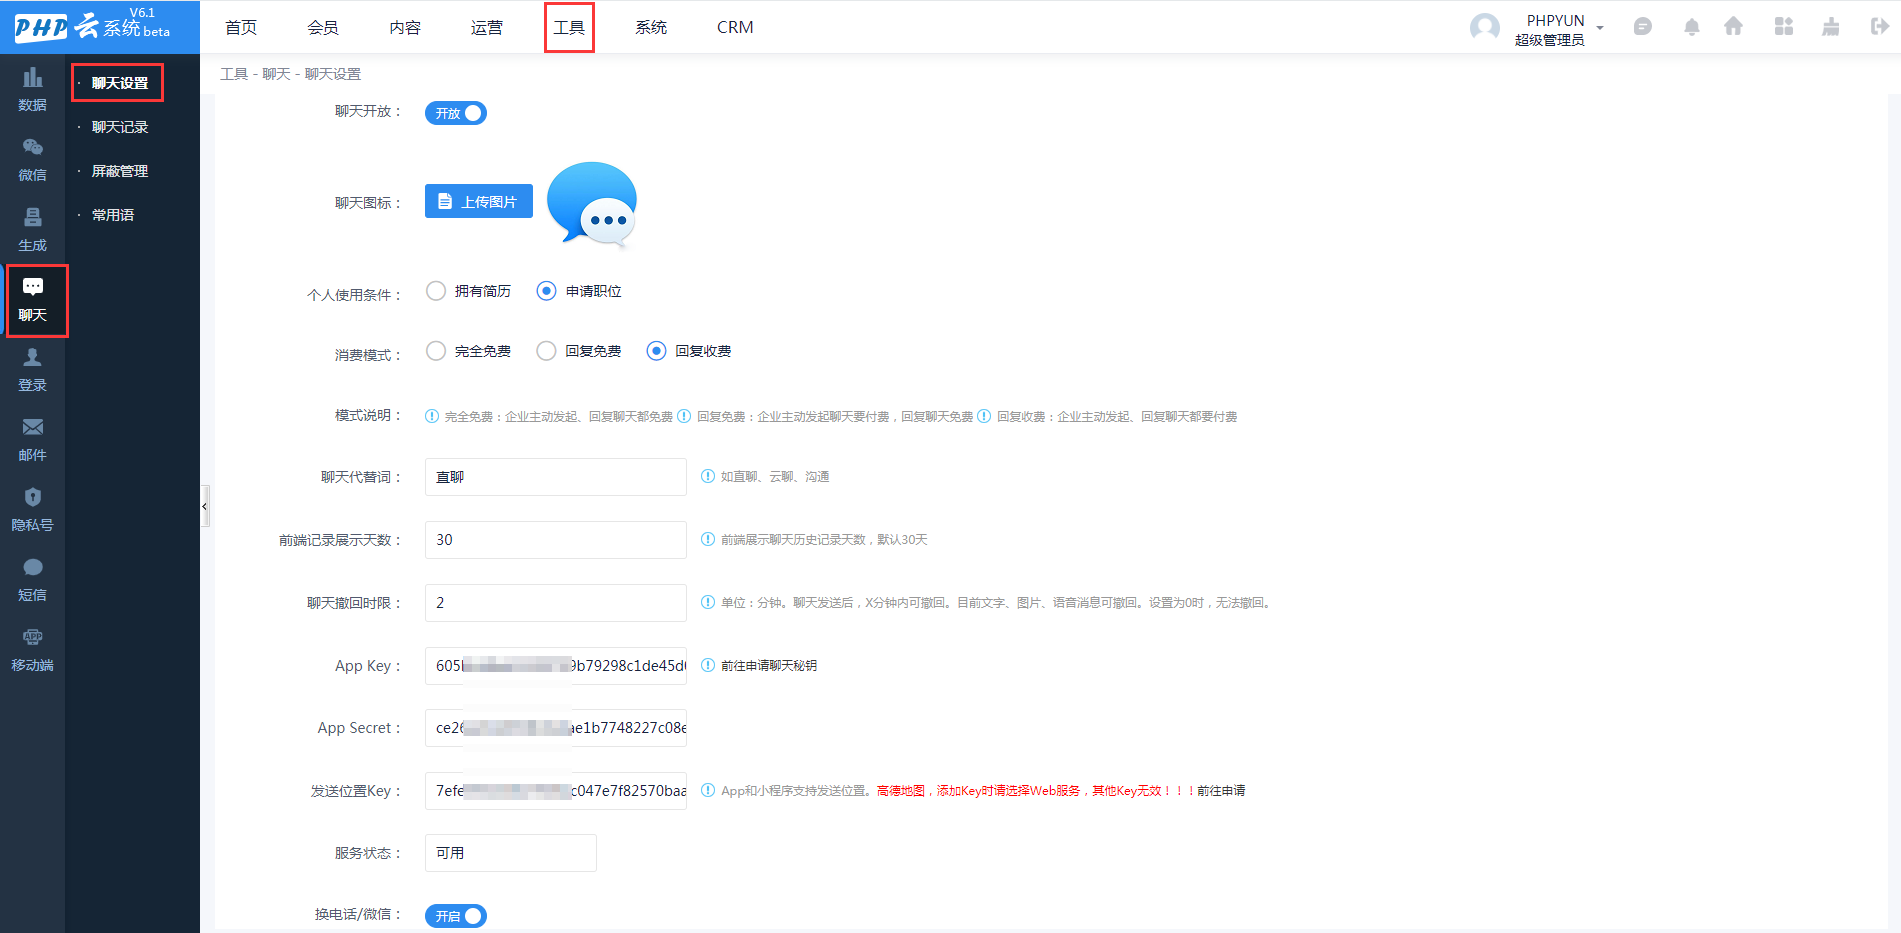Open the 系统 top menu
1901x933 pixels.
click(x=651, y=27)
